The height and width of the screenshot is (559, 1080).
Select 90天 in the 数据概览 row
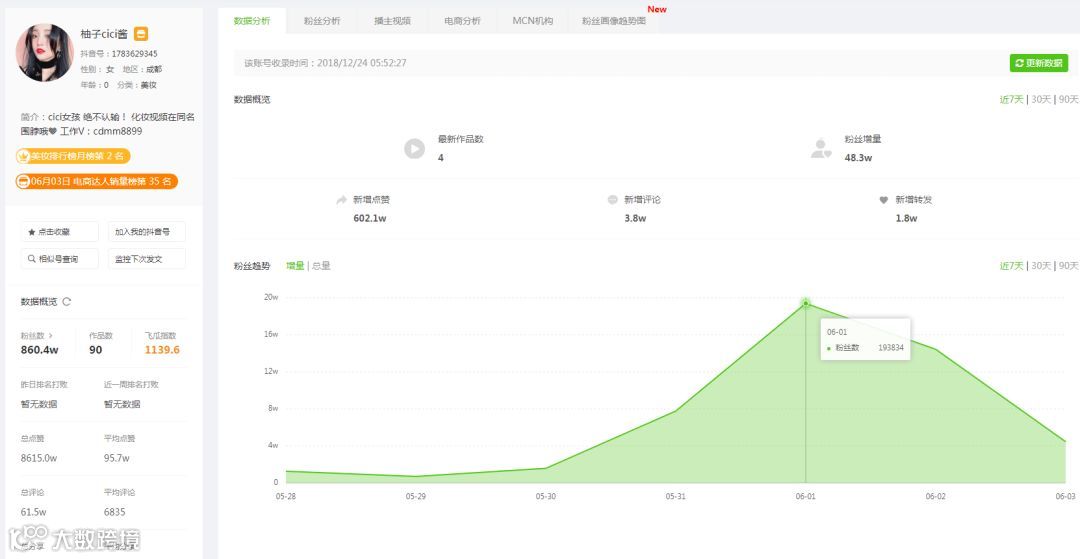1068,99
